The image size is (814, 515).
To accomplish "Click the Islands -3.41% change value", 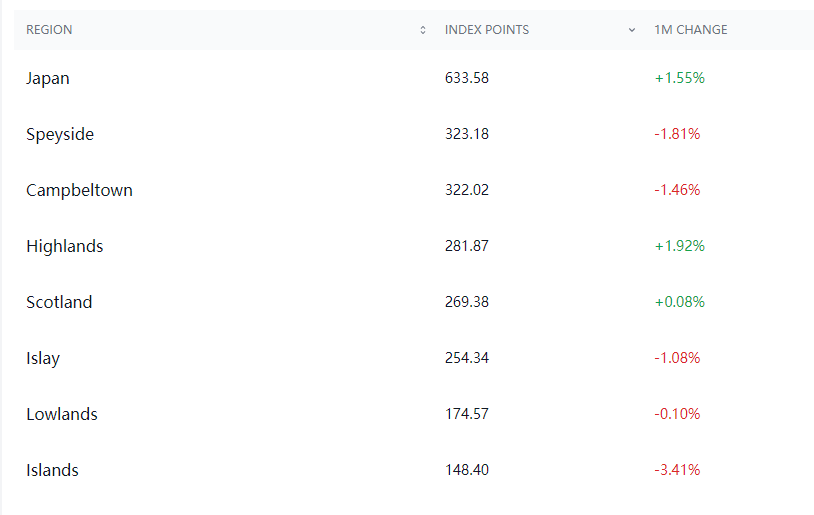I will [677, 470].
